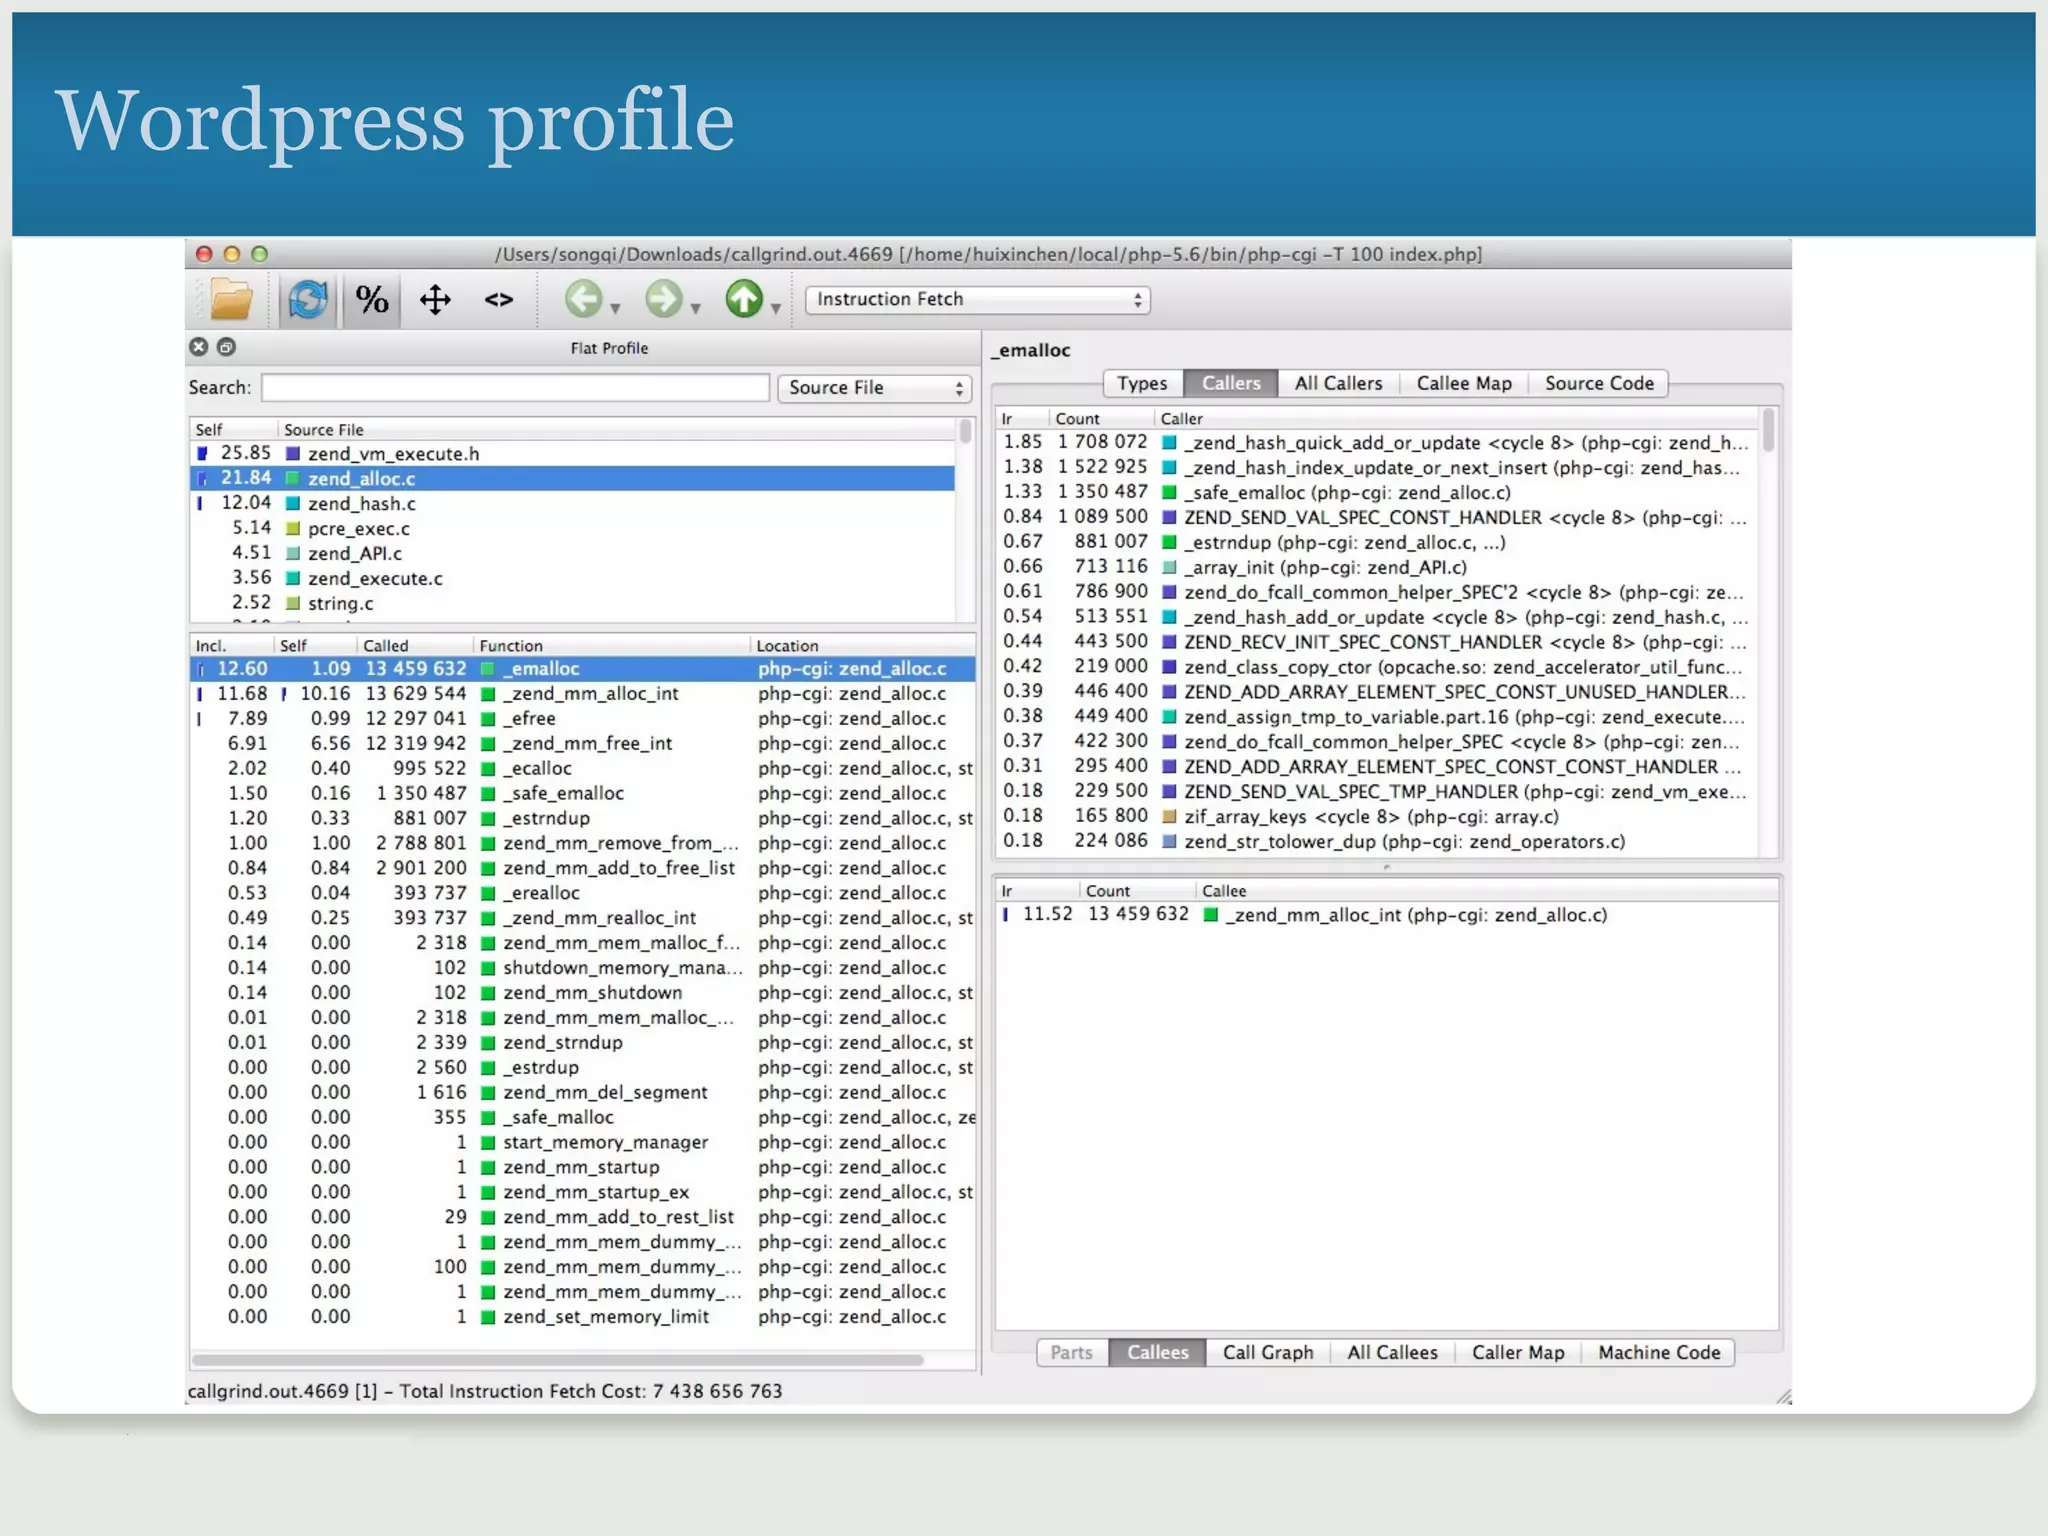Click the window resize grip corner
The width and height of the screenshot is (2048, 1536).
tap(1783, 1396)
